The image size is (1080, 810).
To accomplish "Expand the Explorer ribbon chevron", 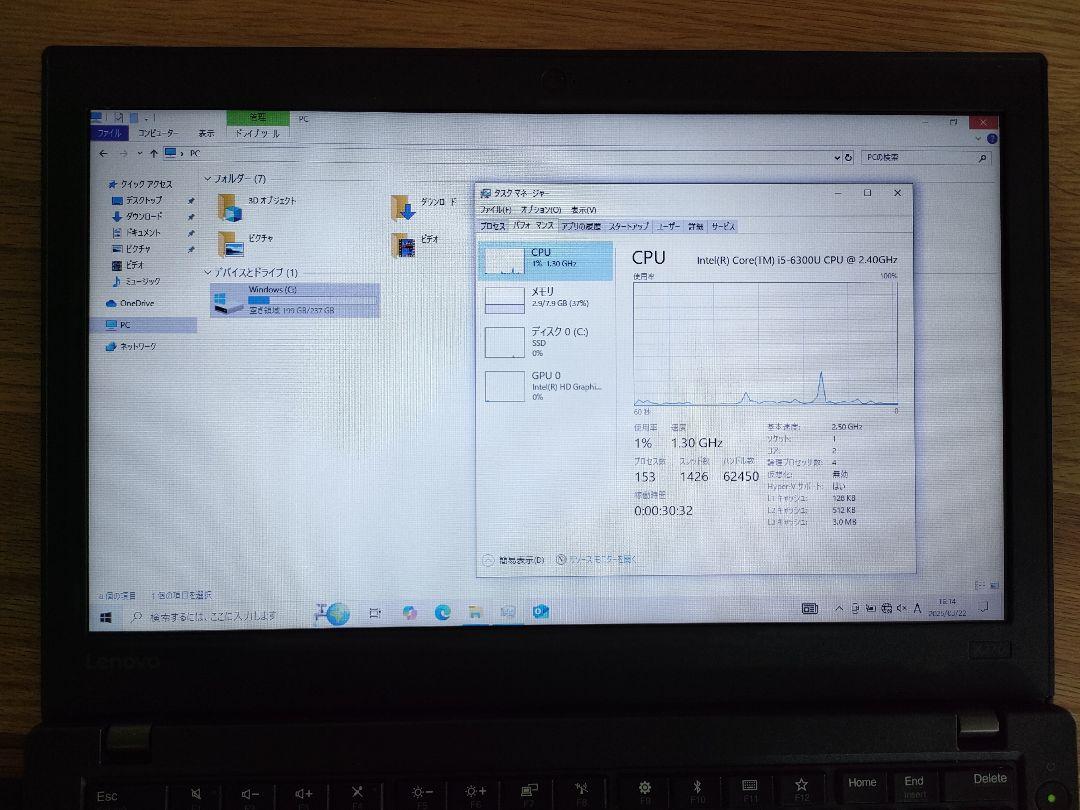I will point(978,138).
